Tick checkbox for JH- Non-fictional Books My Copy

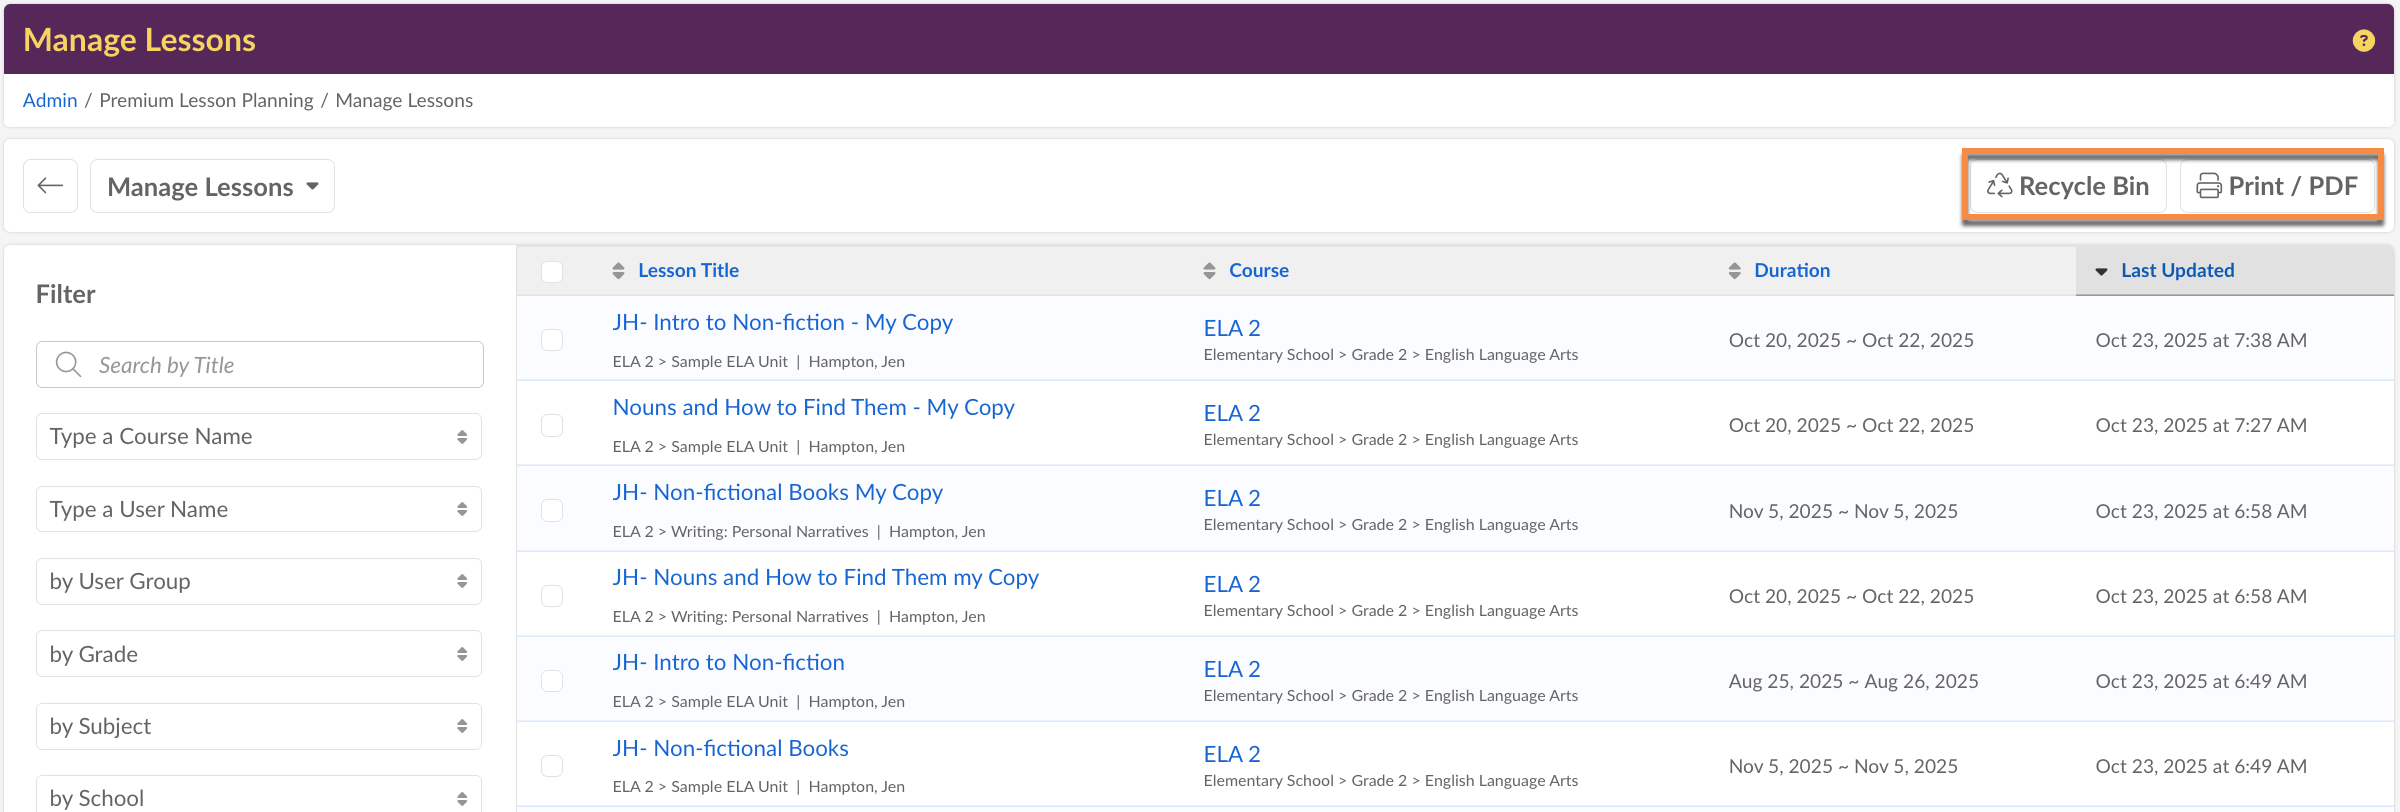point(552,510)
